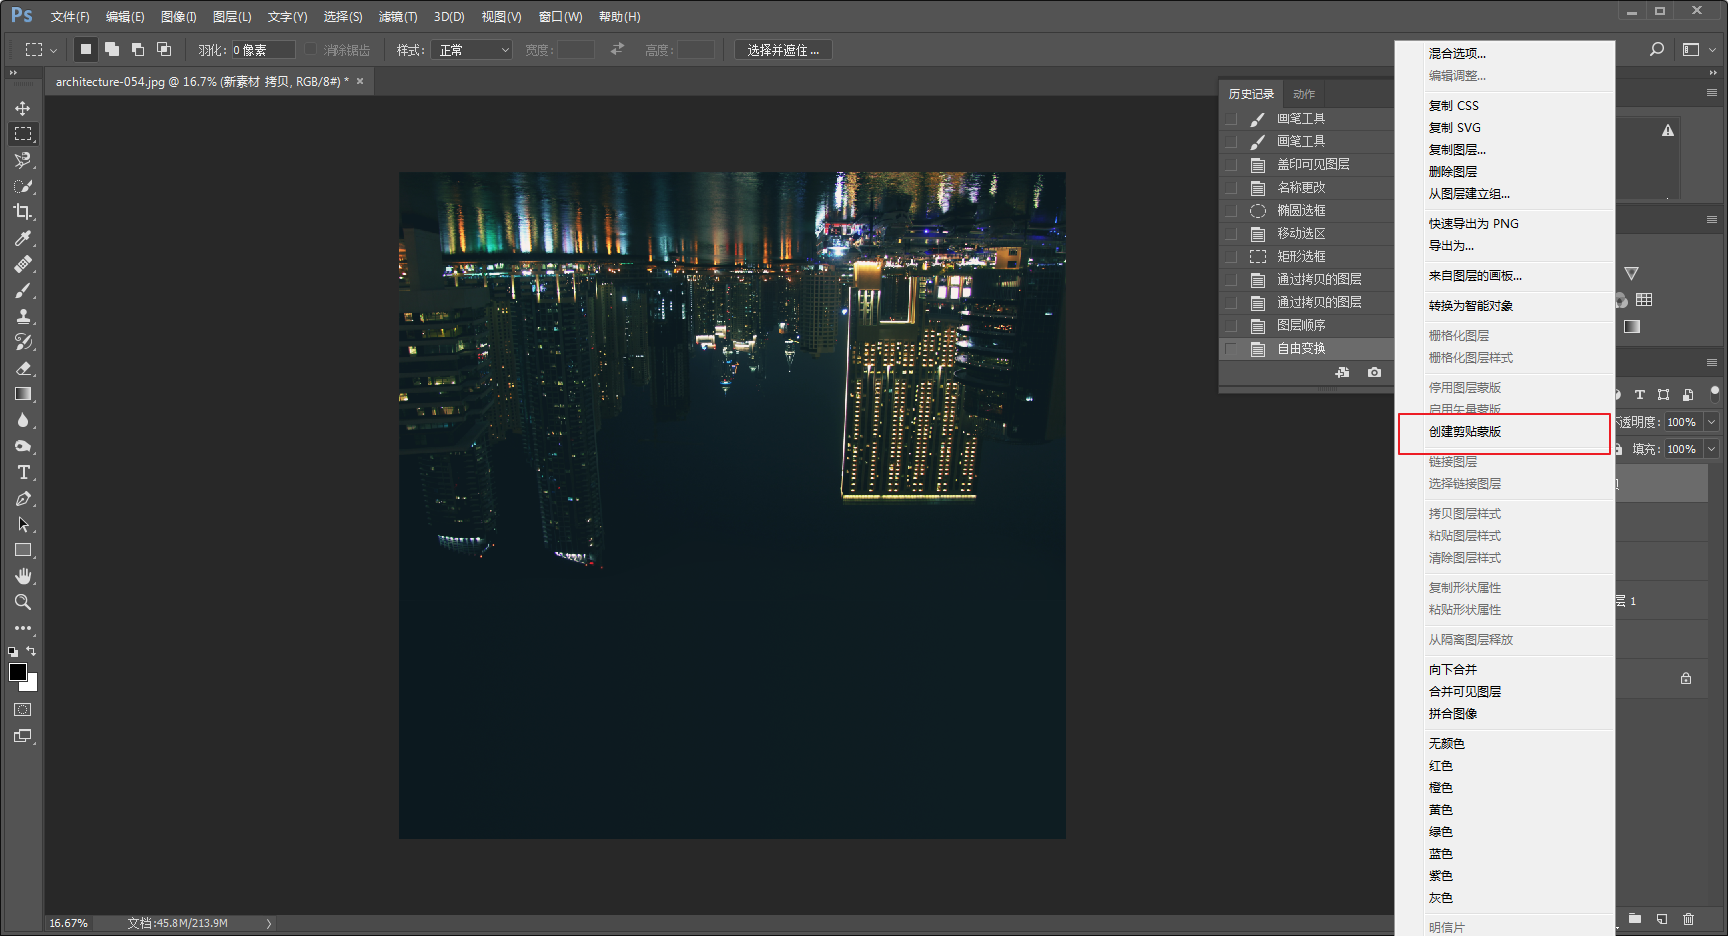Toggle the anti-alias checkbox
1728x936 pixels.
311,49
